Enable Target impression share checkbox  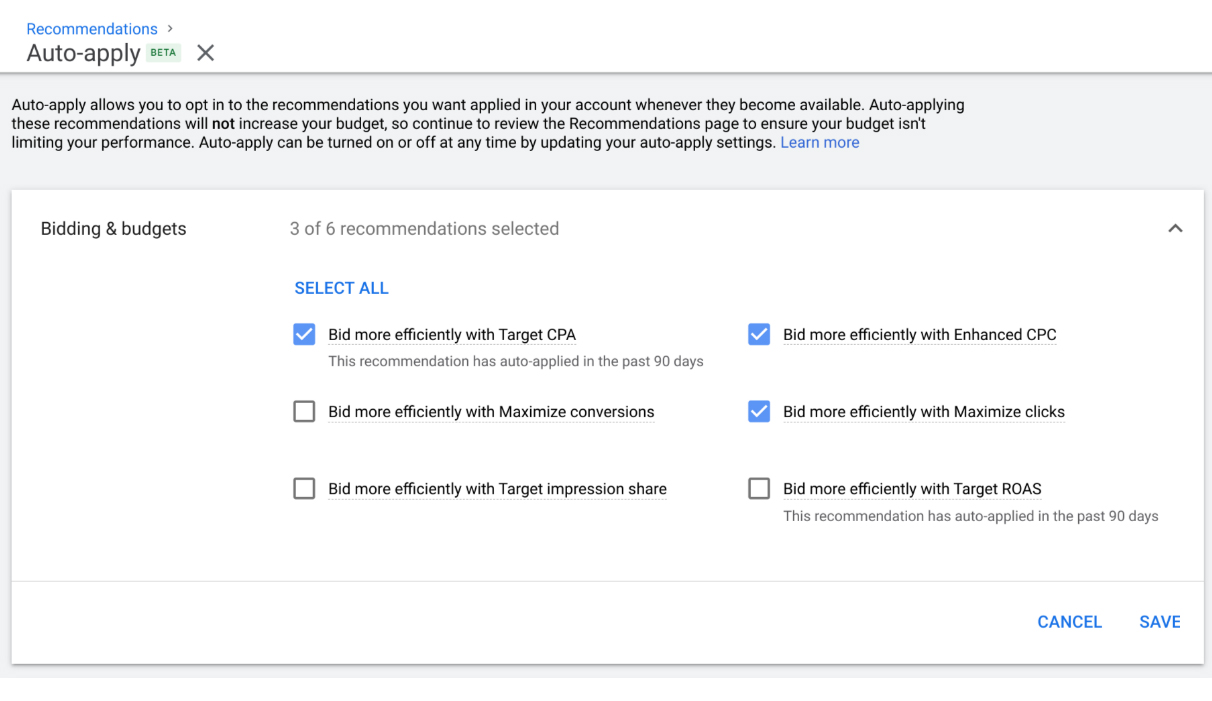pyautogui.click(x=304, y=489)
